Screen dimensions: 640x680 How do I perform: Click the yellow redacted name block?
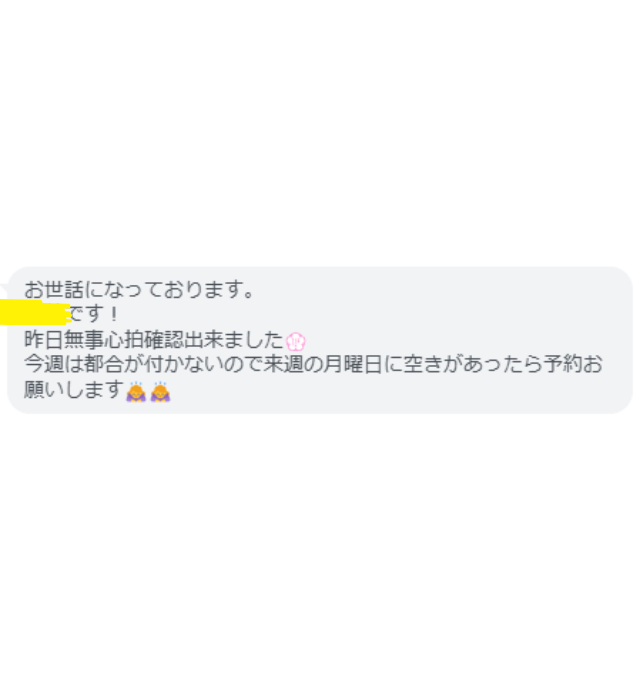[35, 312]
